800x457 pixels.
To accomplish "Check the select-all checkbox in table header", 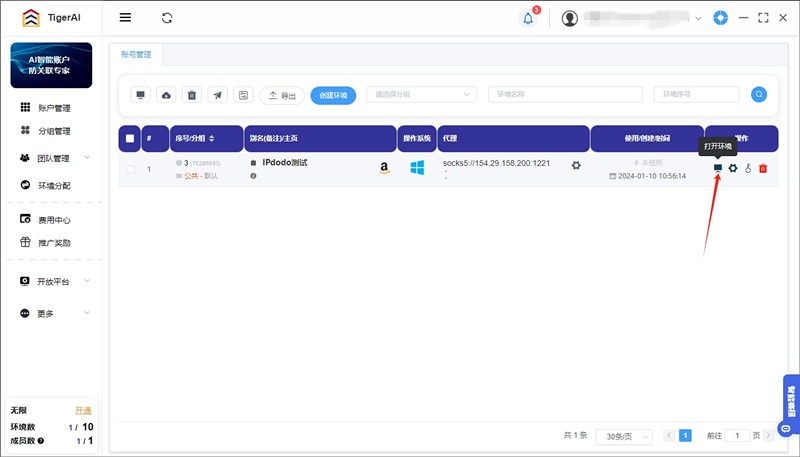I will (130, 138).
